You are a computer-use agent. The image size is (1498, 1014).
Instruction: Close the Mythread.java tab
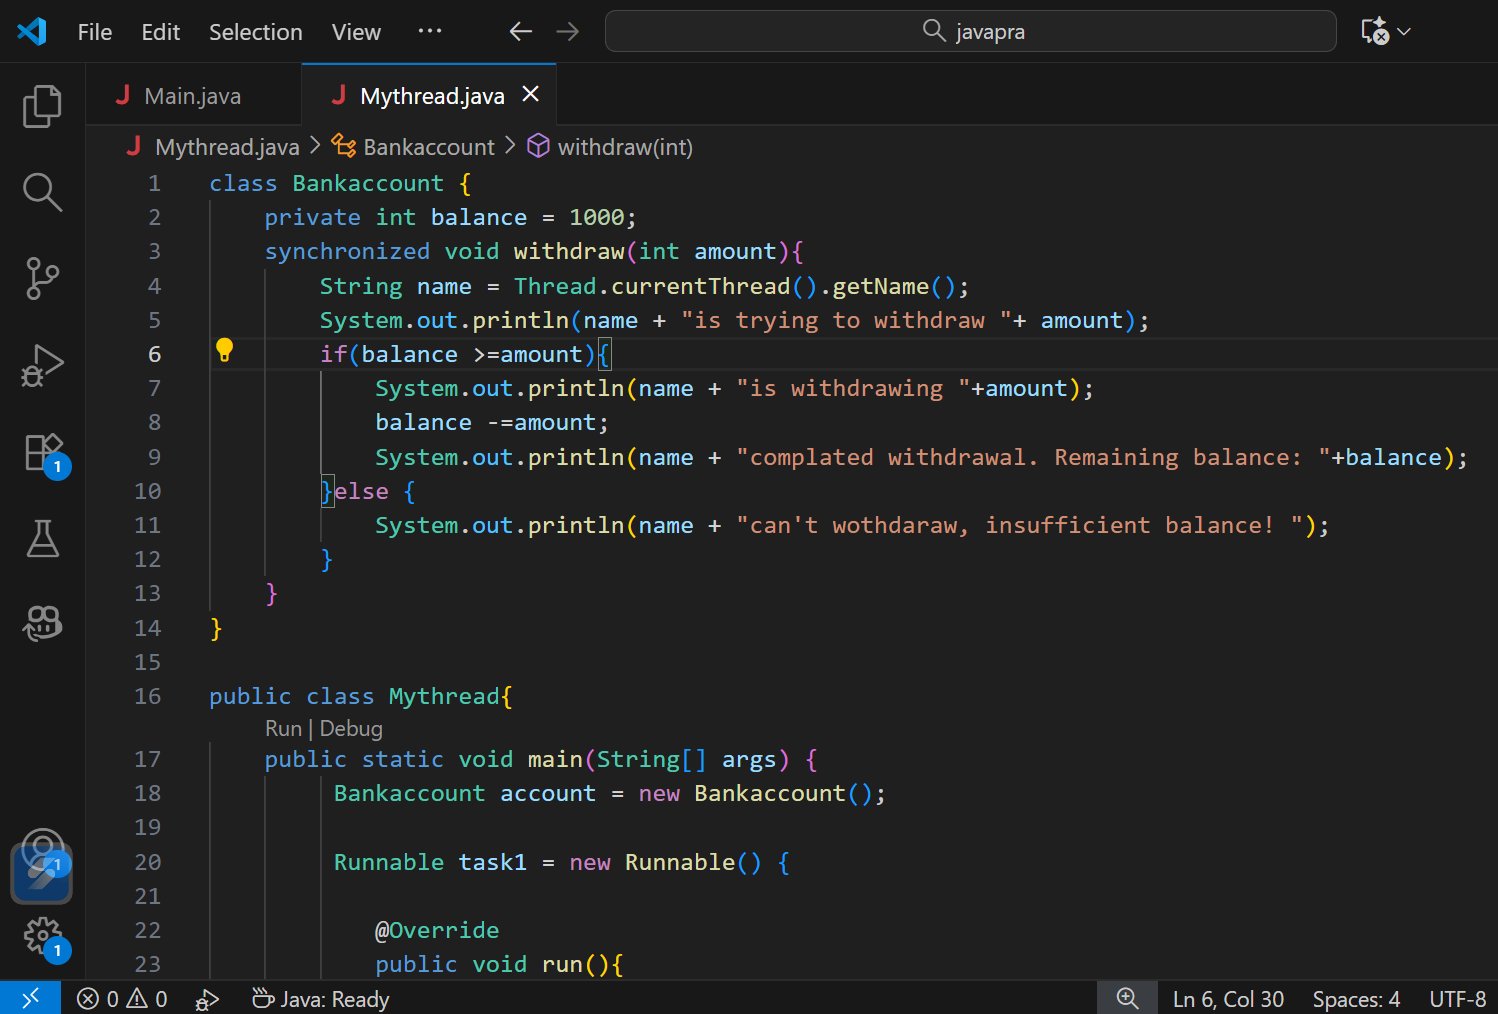coord(531,94)
